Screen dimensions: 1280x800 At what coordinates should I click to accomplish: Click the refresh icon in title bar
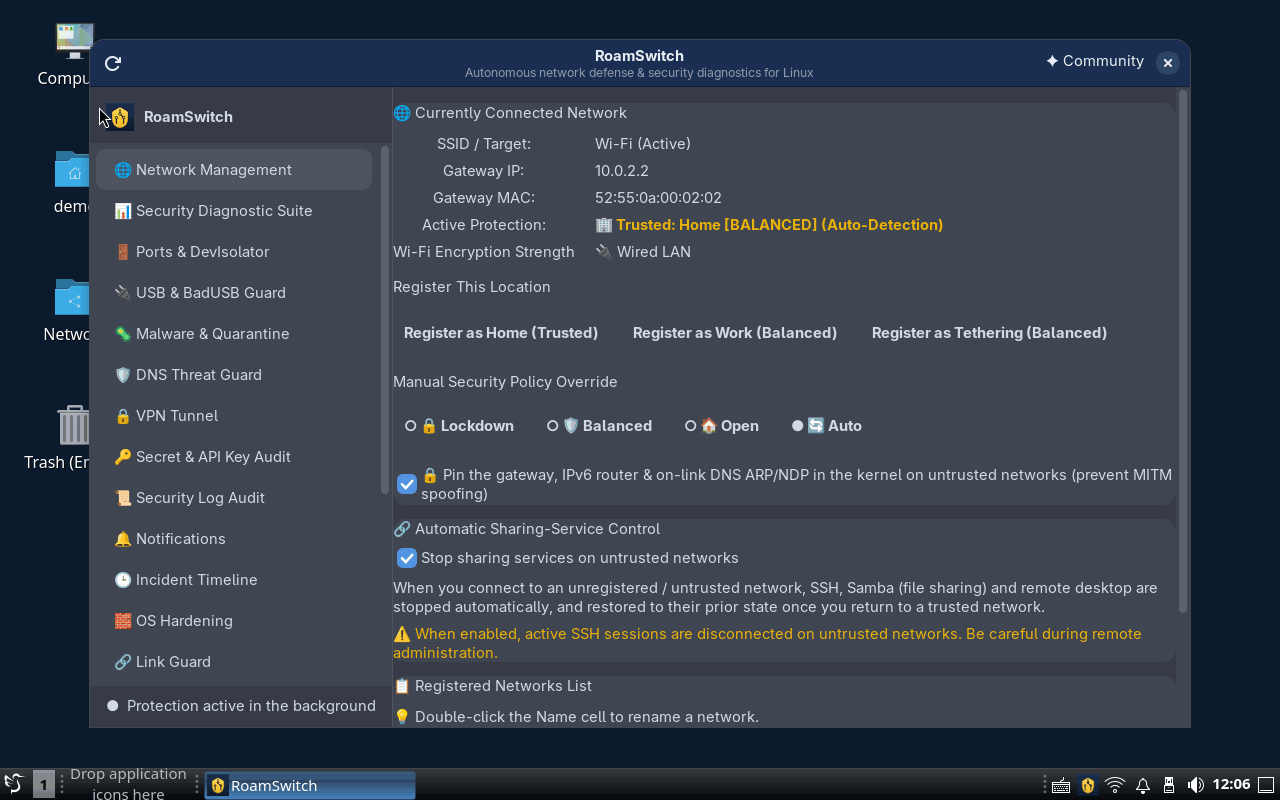113,63
